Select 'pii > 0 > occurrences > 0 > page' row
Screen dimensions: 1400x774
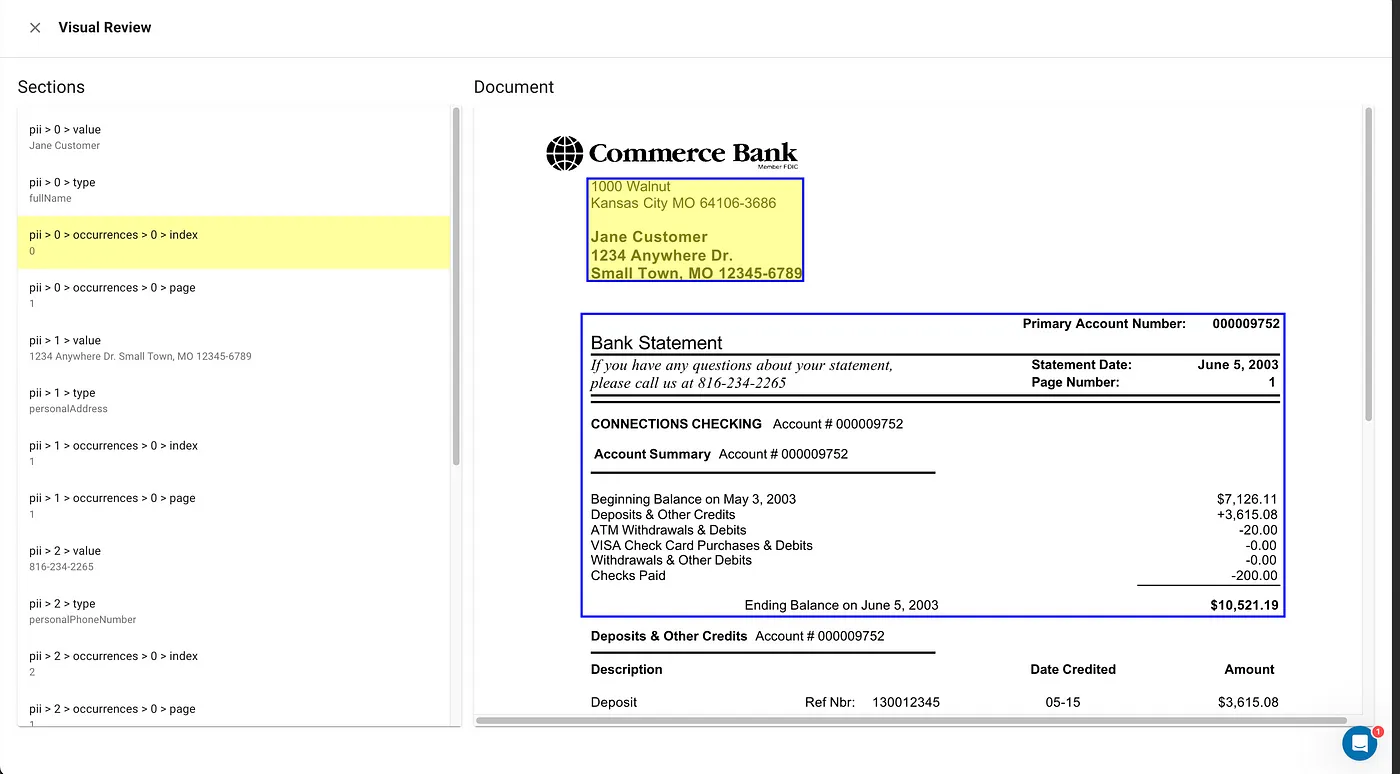(234, 295)
